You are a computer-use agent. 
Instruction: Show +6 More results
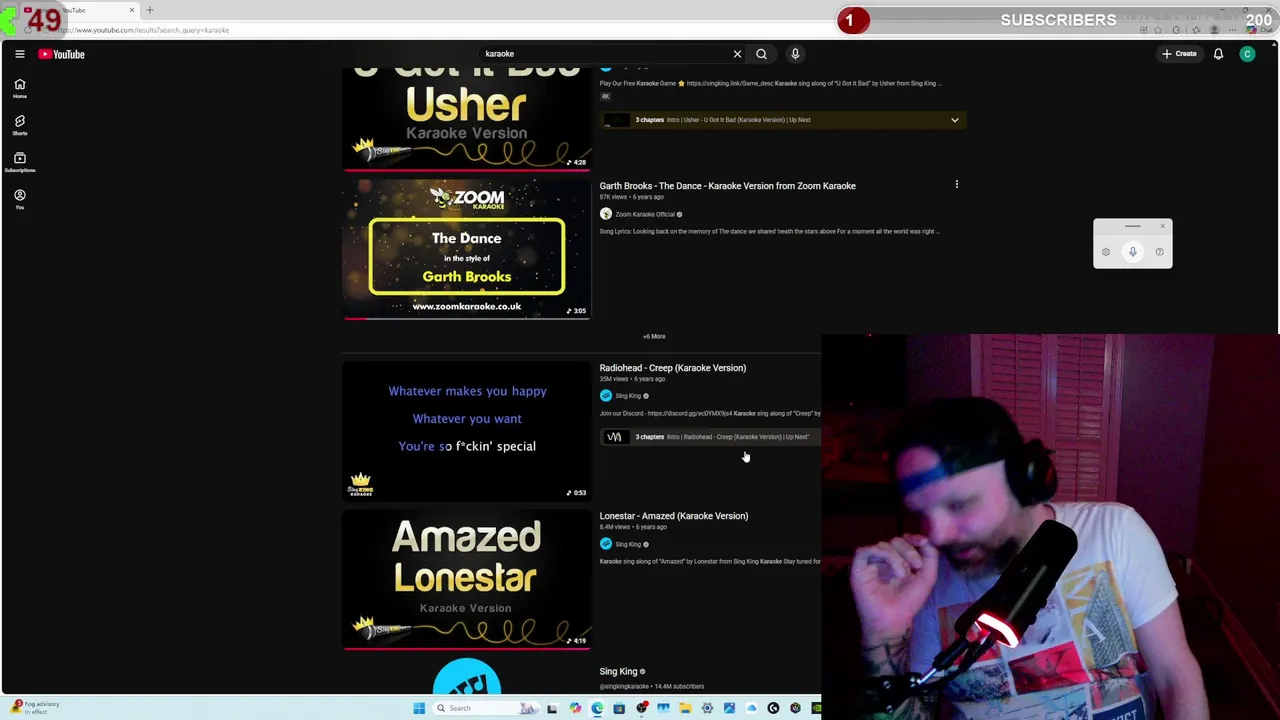[x=654, y=336]
